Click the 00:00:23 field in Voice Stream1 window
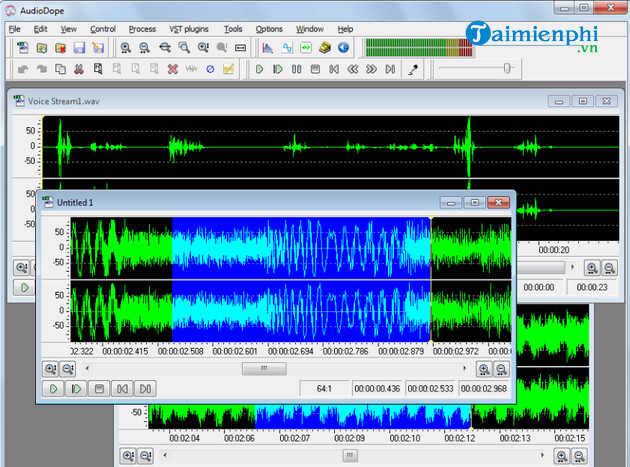The width and height of the screenshot is (630, 467). click(x=592, y=287)
